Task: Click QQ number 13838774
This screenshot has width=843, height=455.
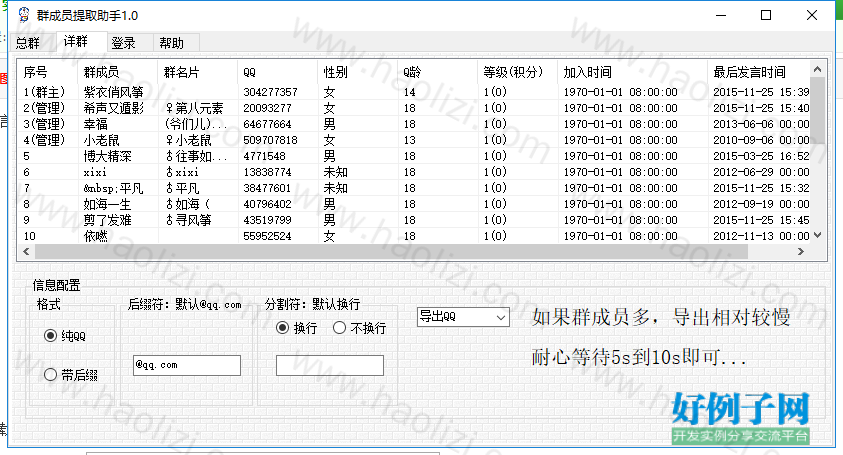Action: pyautogui.click(x=267, y=172)
